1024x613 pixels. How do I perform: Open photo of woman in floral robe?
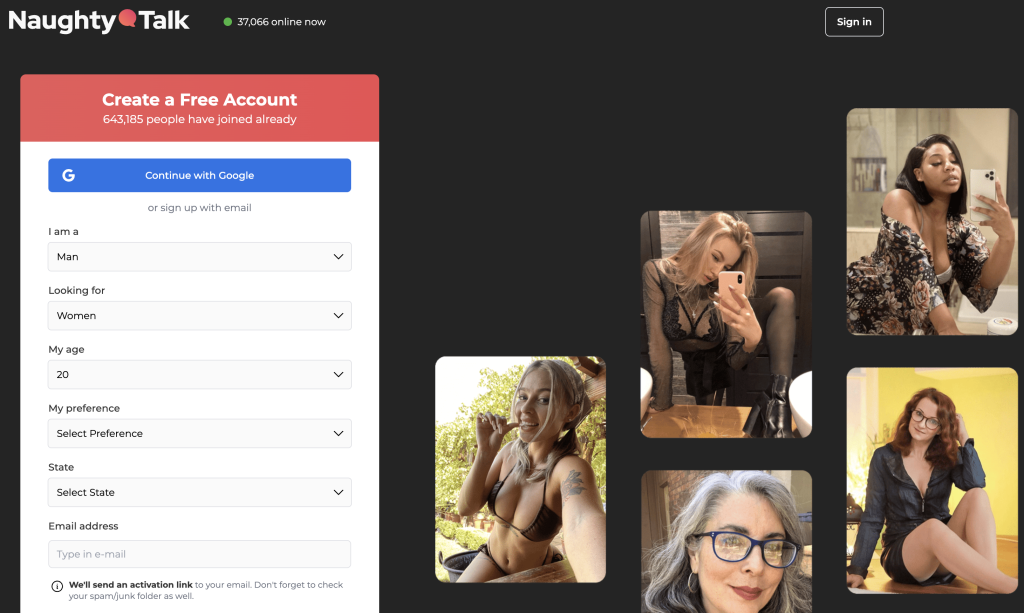tap(932, 221)
